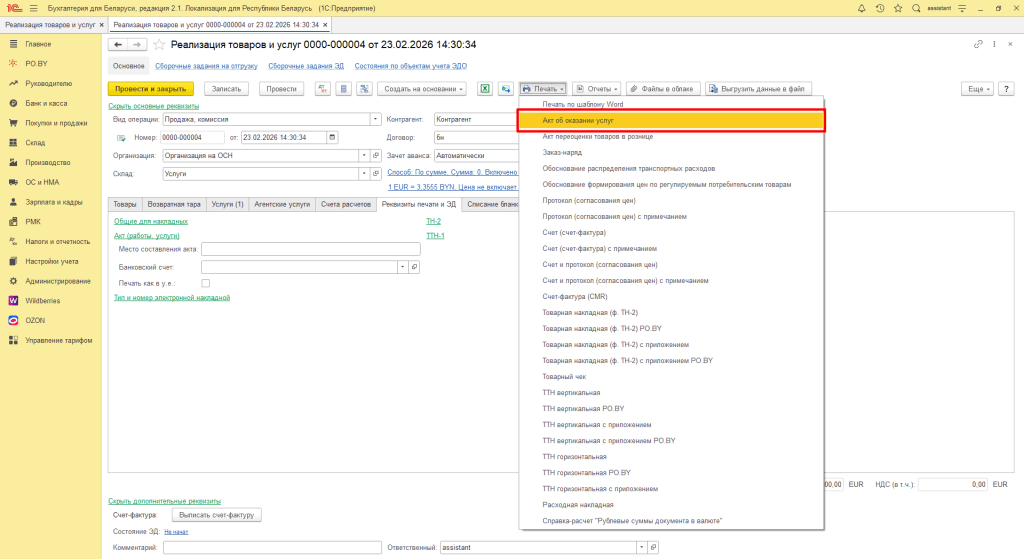Click the back navigation arrow
Screen dimensions: 1024x559
(x=118, y=45)
